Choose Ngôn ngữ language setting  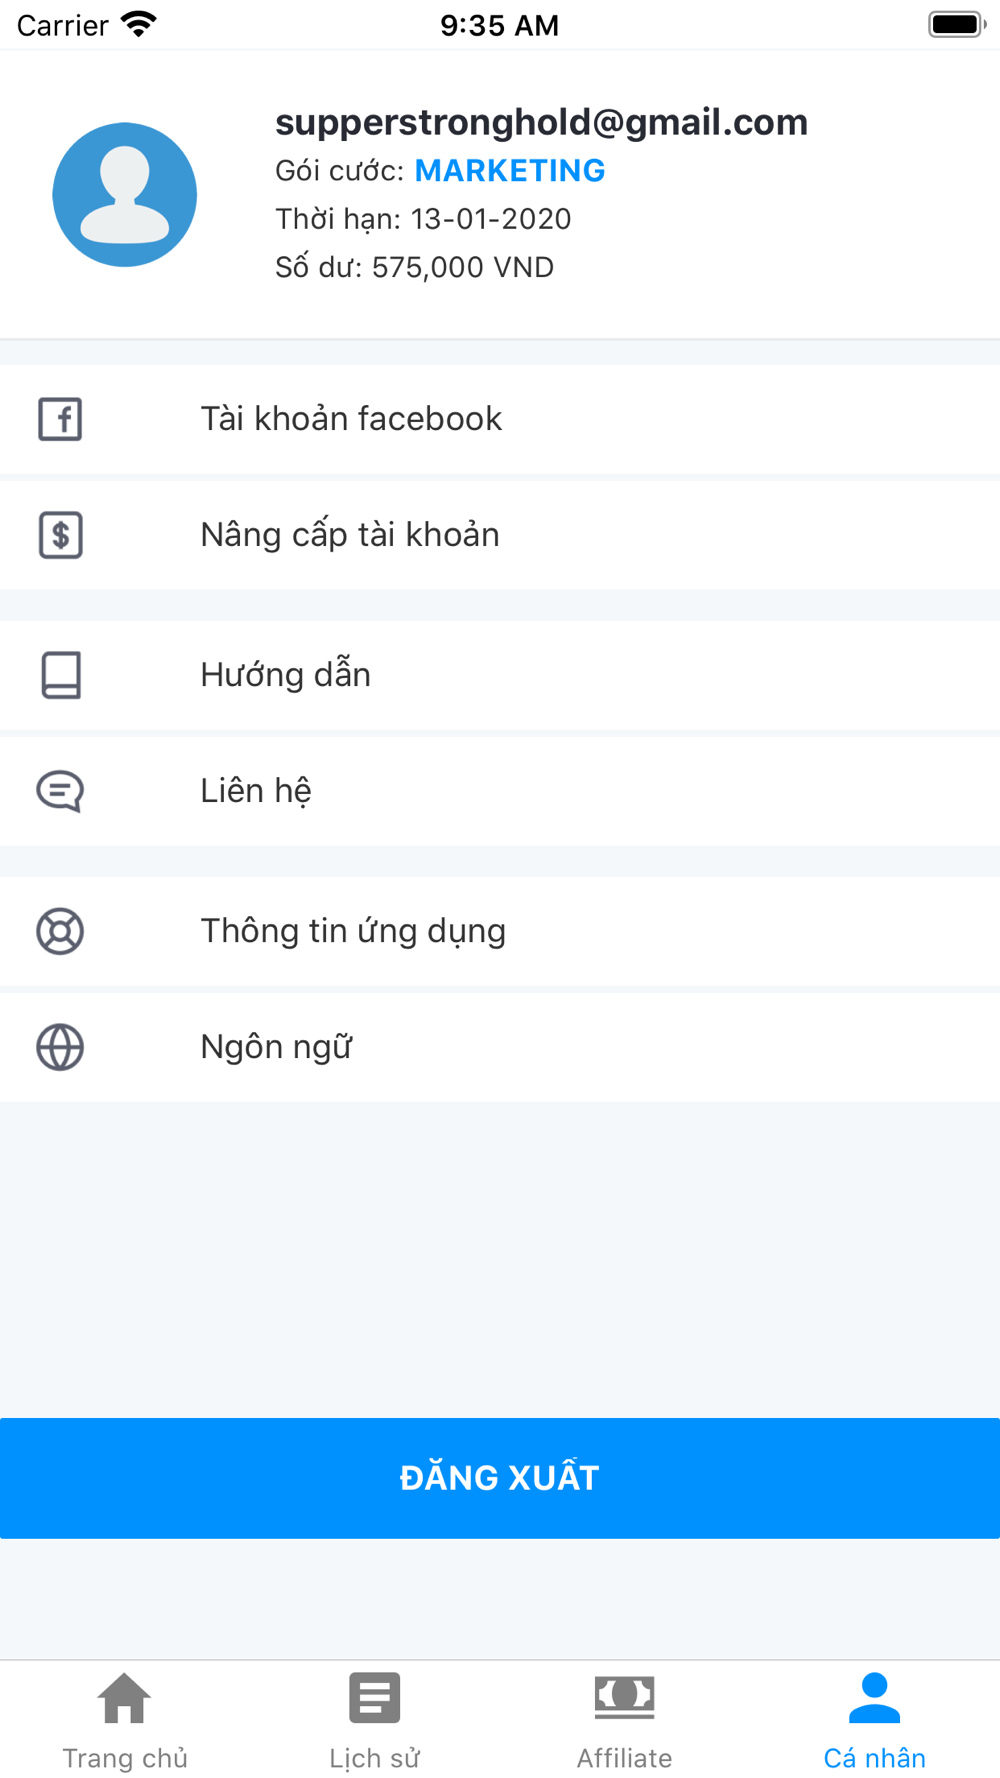(500, 1047)
